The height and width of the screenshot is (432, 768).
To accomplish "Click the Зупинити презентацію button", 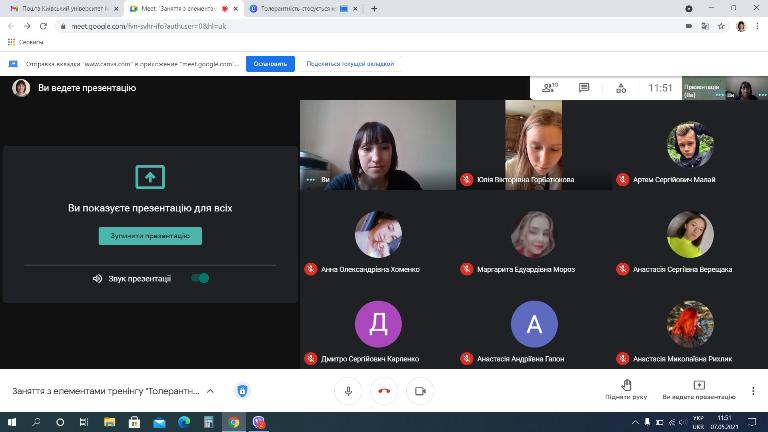I will (x=150, y=236).
